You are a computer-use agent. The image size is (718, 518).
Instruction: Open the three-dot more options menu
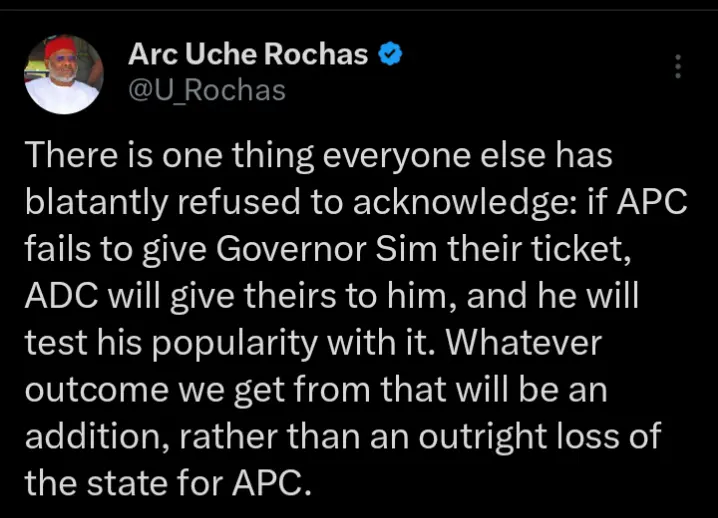(679, 67)
